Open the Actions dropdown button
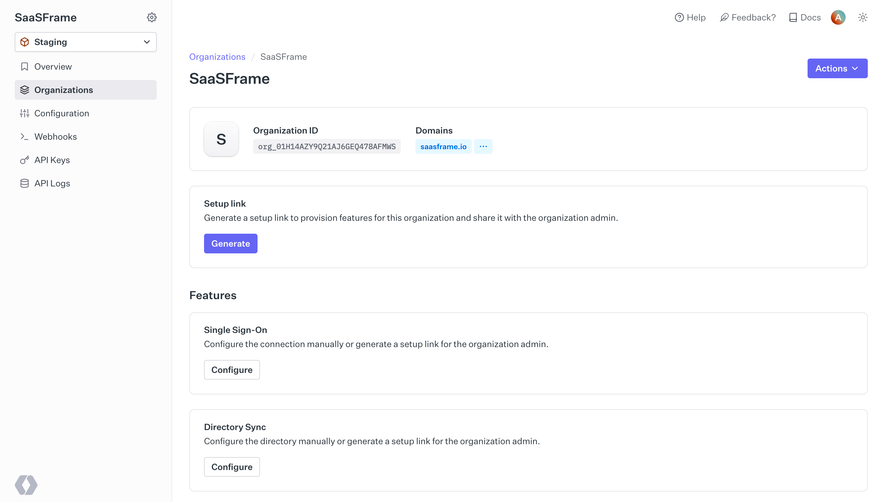Screen dimensions: 885x502 coord(837,68)
